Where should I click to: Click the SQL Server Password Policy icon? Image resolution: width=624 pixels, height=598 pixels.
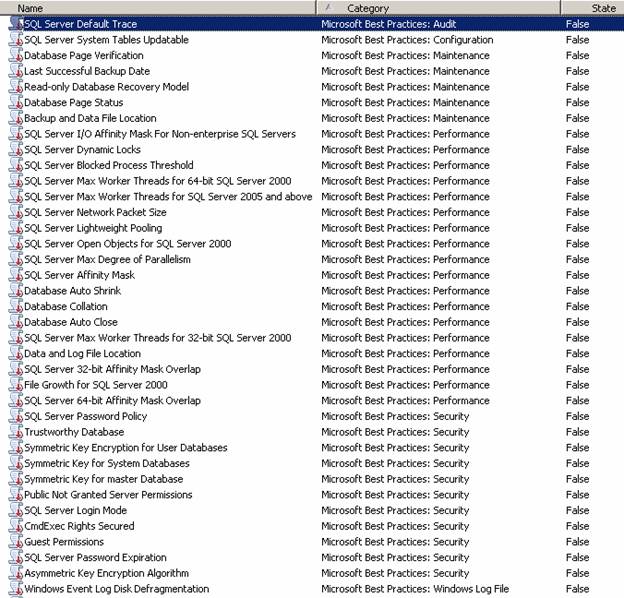(16, 416)
